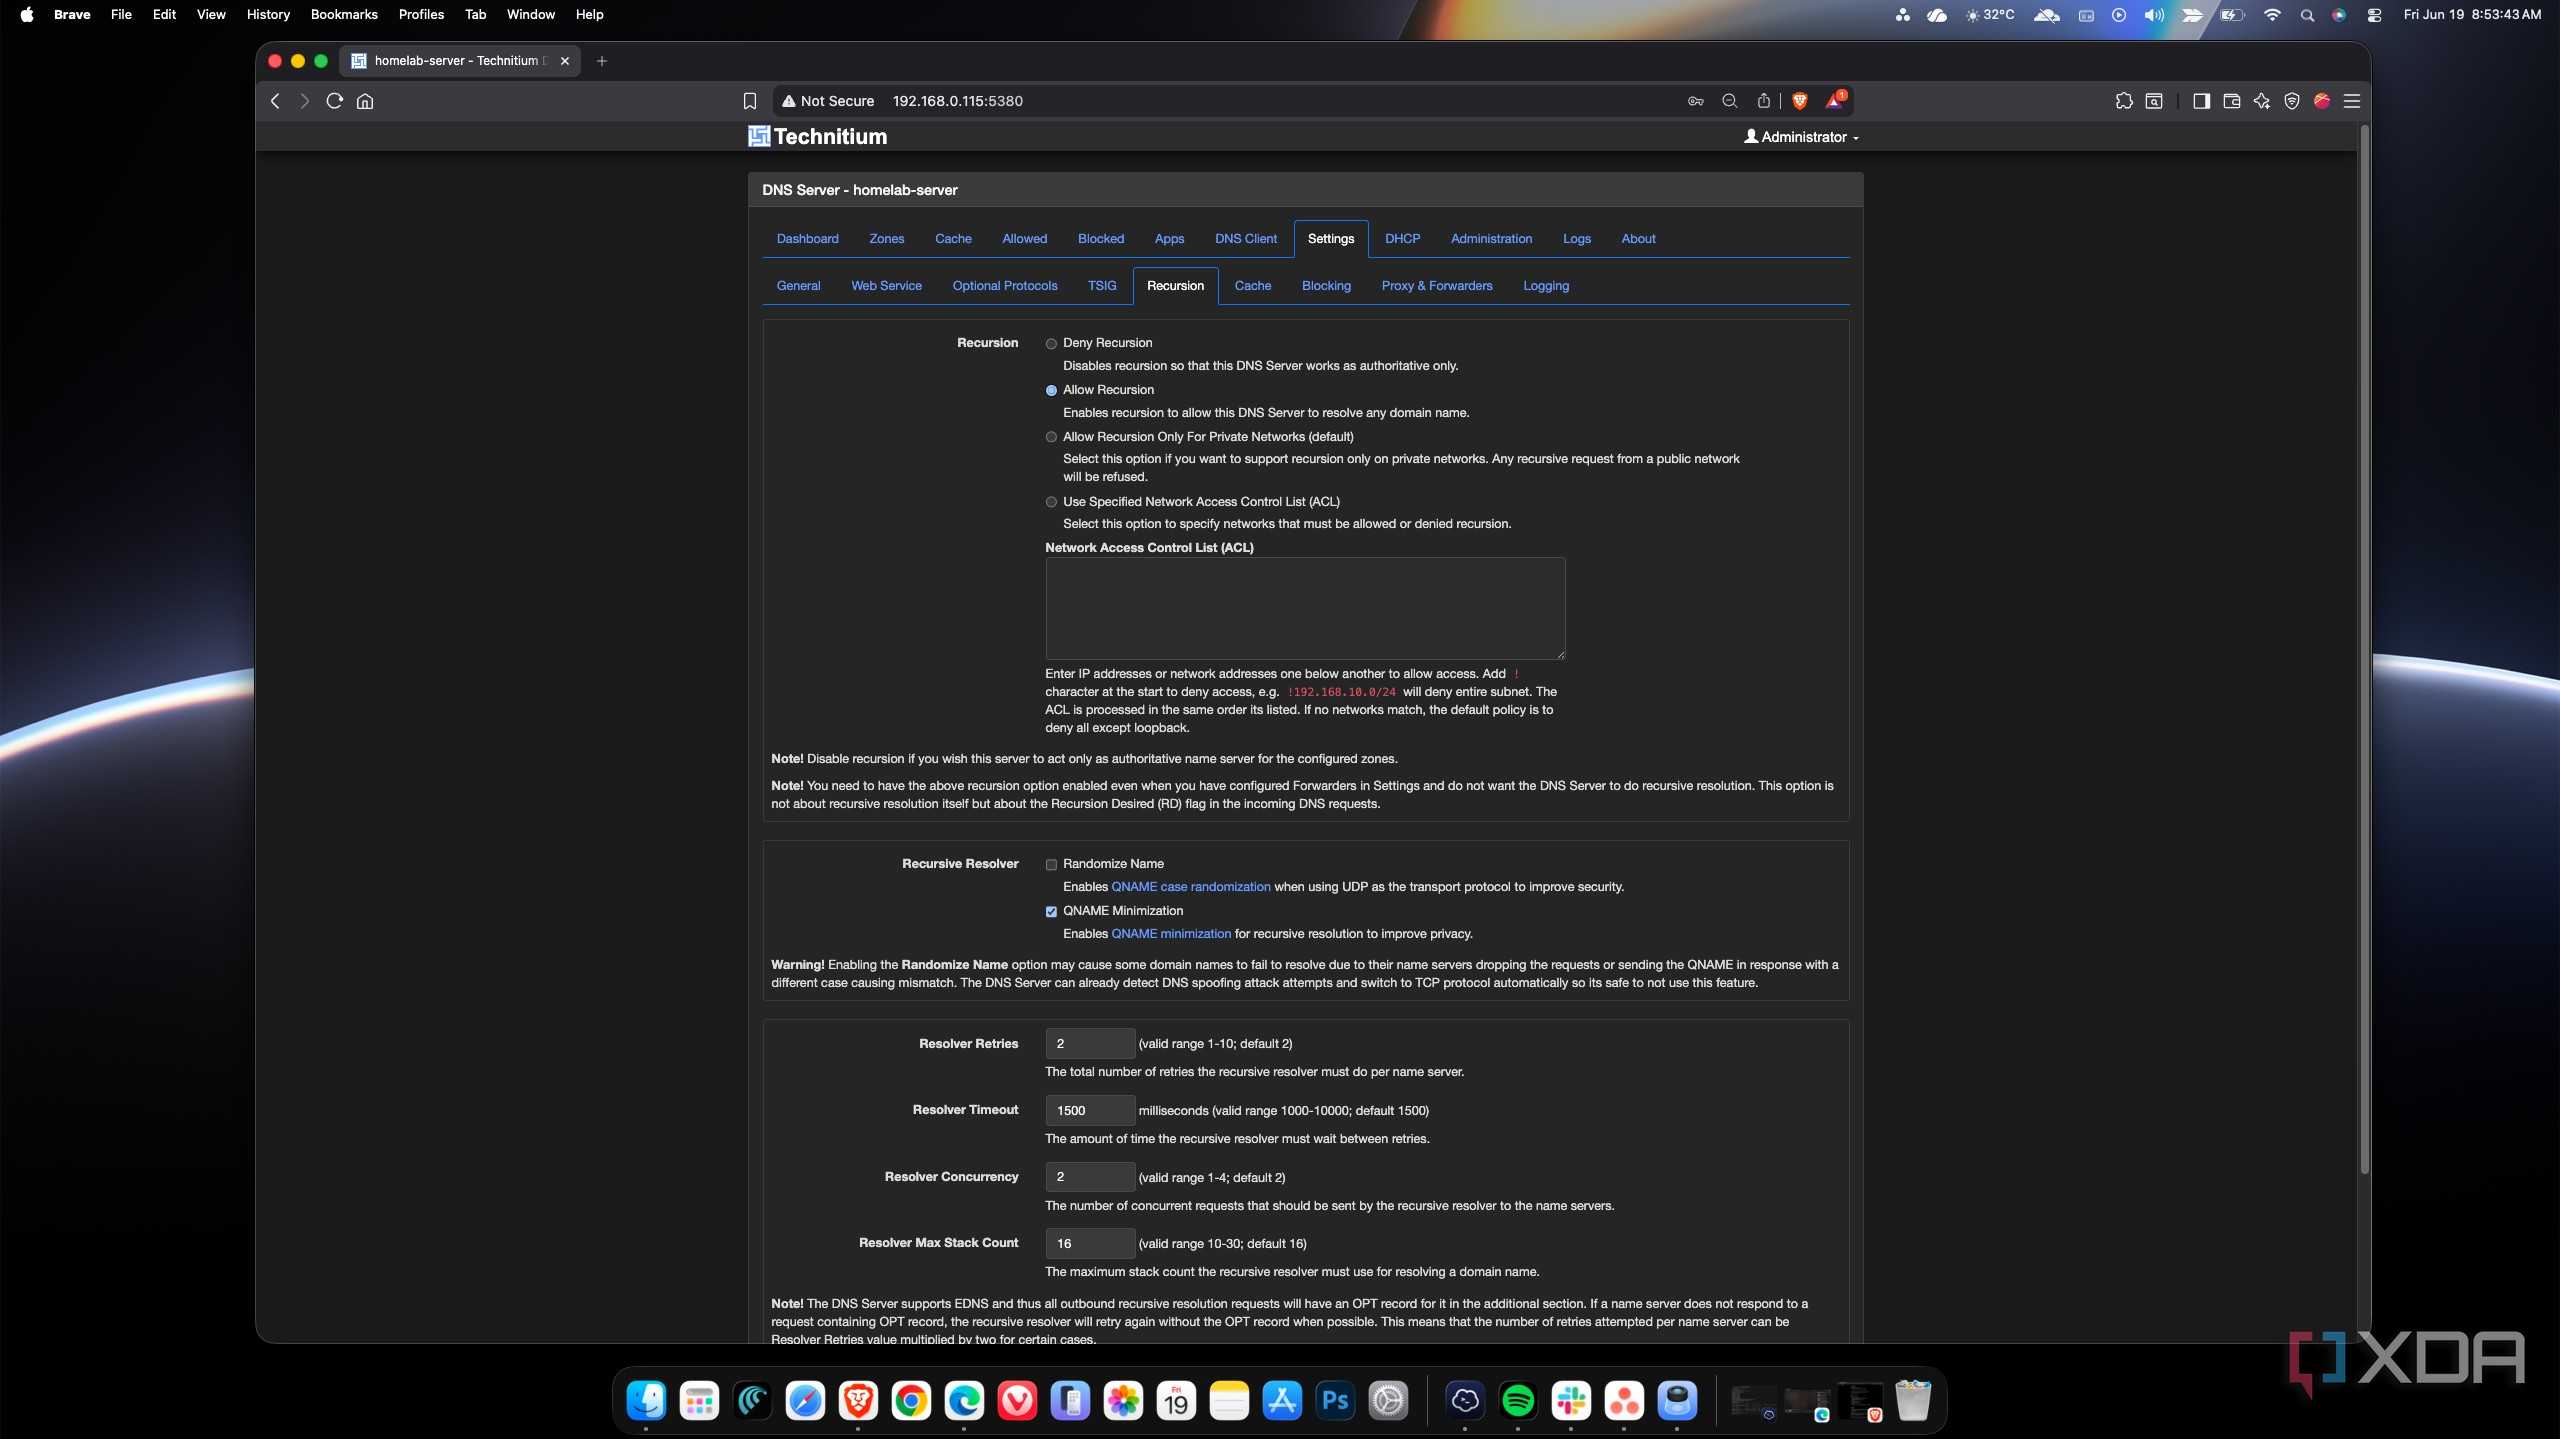The width and height of the screenshot is (2560, 1439).
Task: Switch to the Proxy & Forwarders sub-tab
Action: (1436, 286)
